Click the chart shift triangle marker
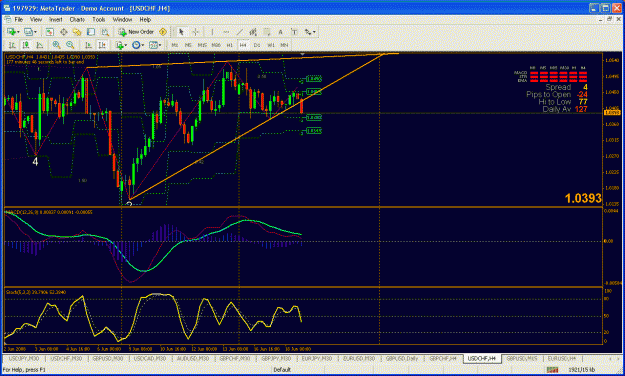Screen dimensions: 625x376 tap(302, 54)
